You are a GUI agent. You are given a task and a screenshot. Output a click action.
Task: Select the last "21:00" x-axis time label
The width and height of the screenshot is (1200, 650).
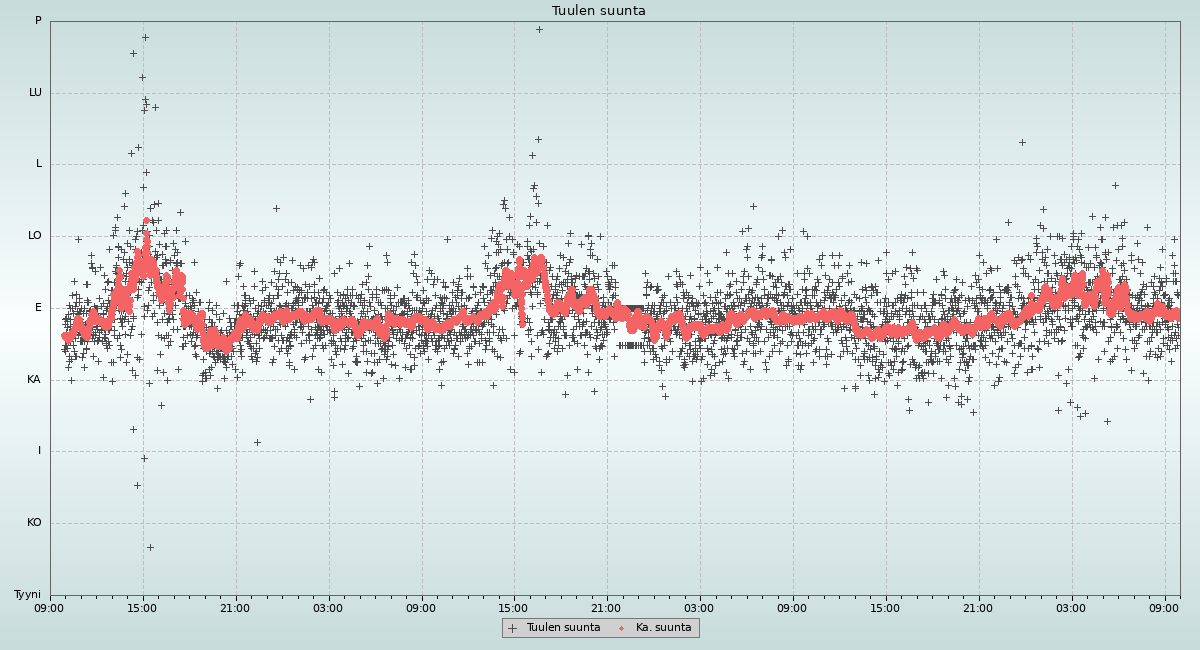979,608
